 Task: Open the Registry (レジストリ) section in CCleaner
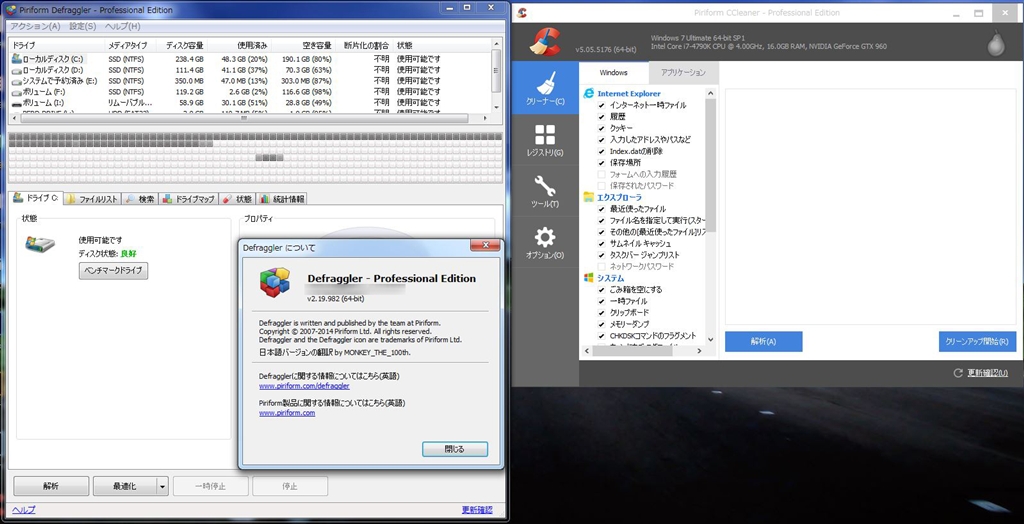point(545,139)
